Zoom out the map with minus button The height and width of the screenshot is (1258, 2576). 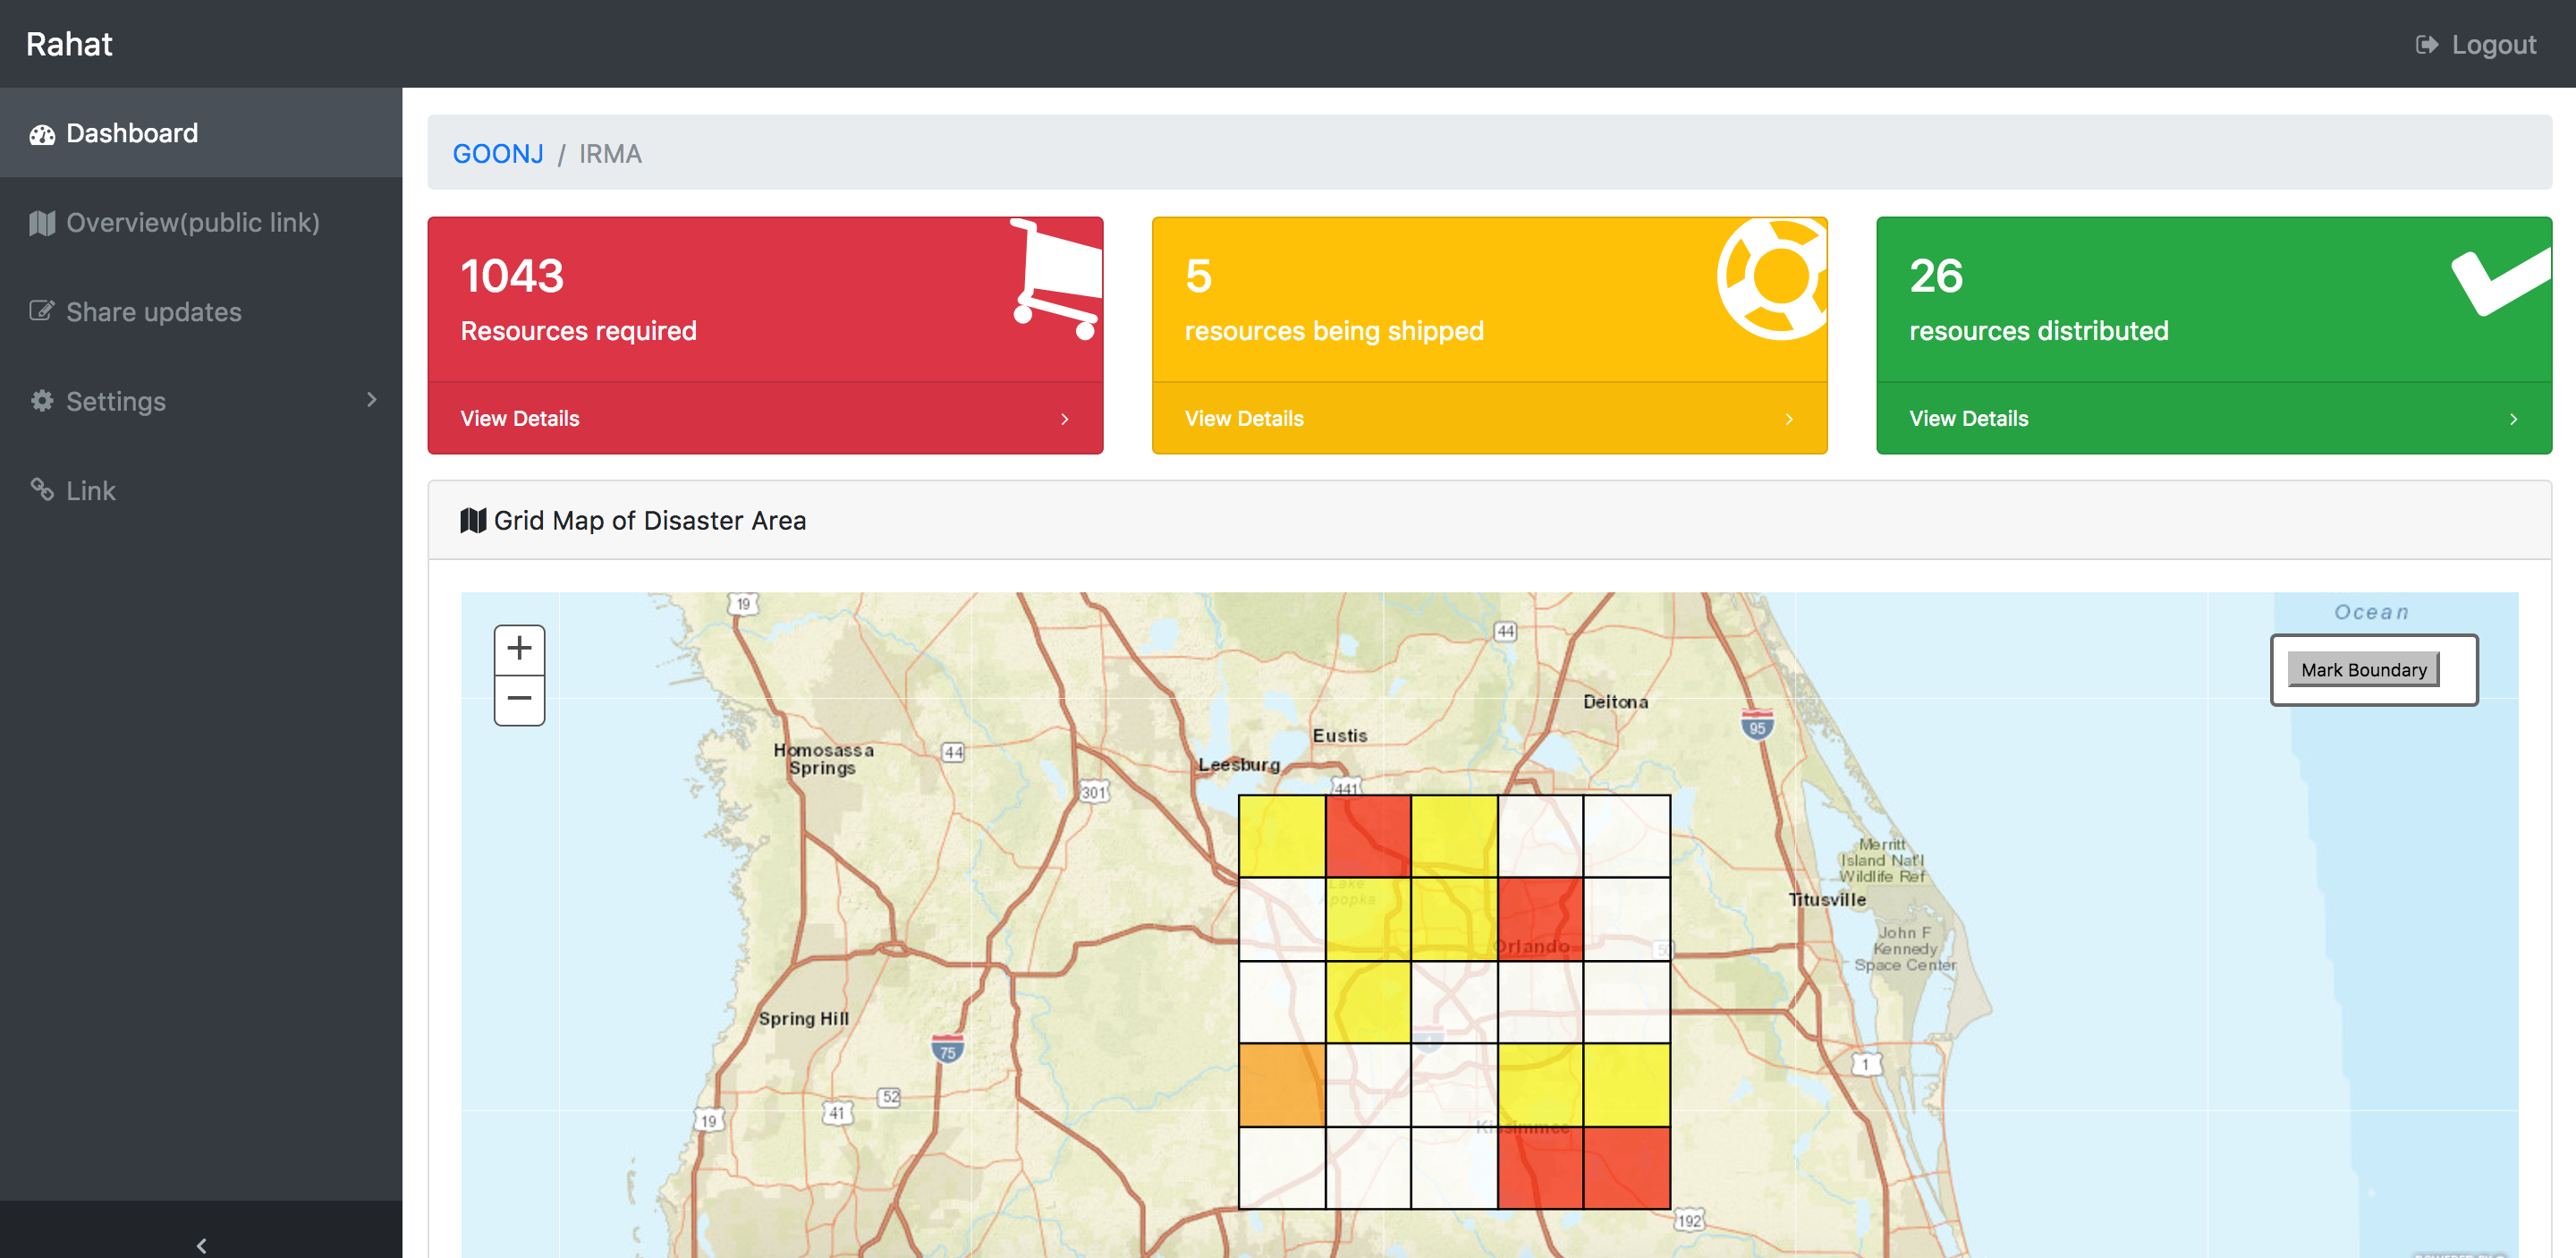(519, 699)
